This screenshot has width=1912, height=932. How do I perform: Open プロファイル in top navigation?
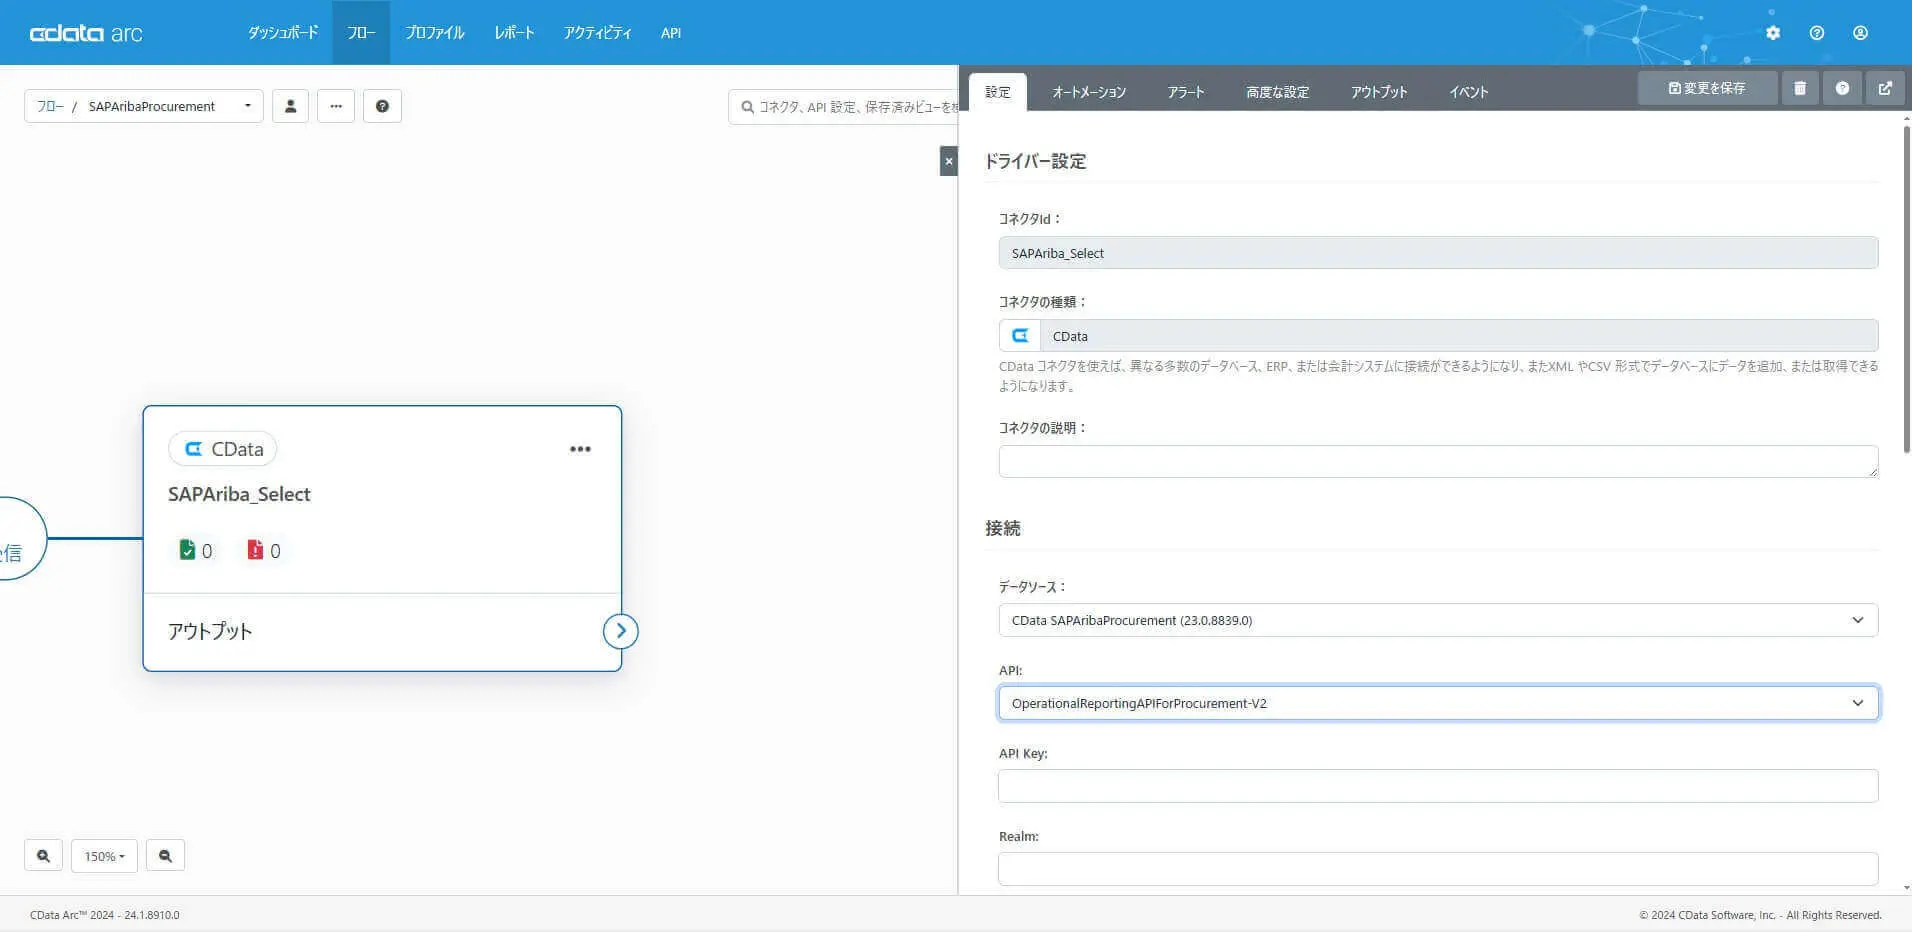pos(435,33)
